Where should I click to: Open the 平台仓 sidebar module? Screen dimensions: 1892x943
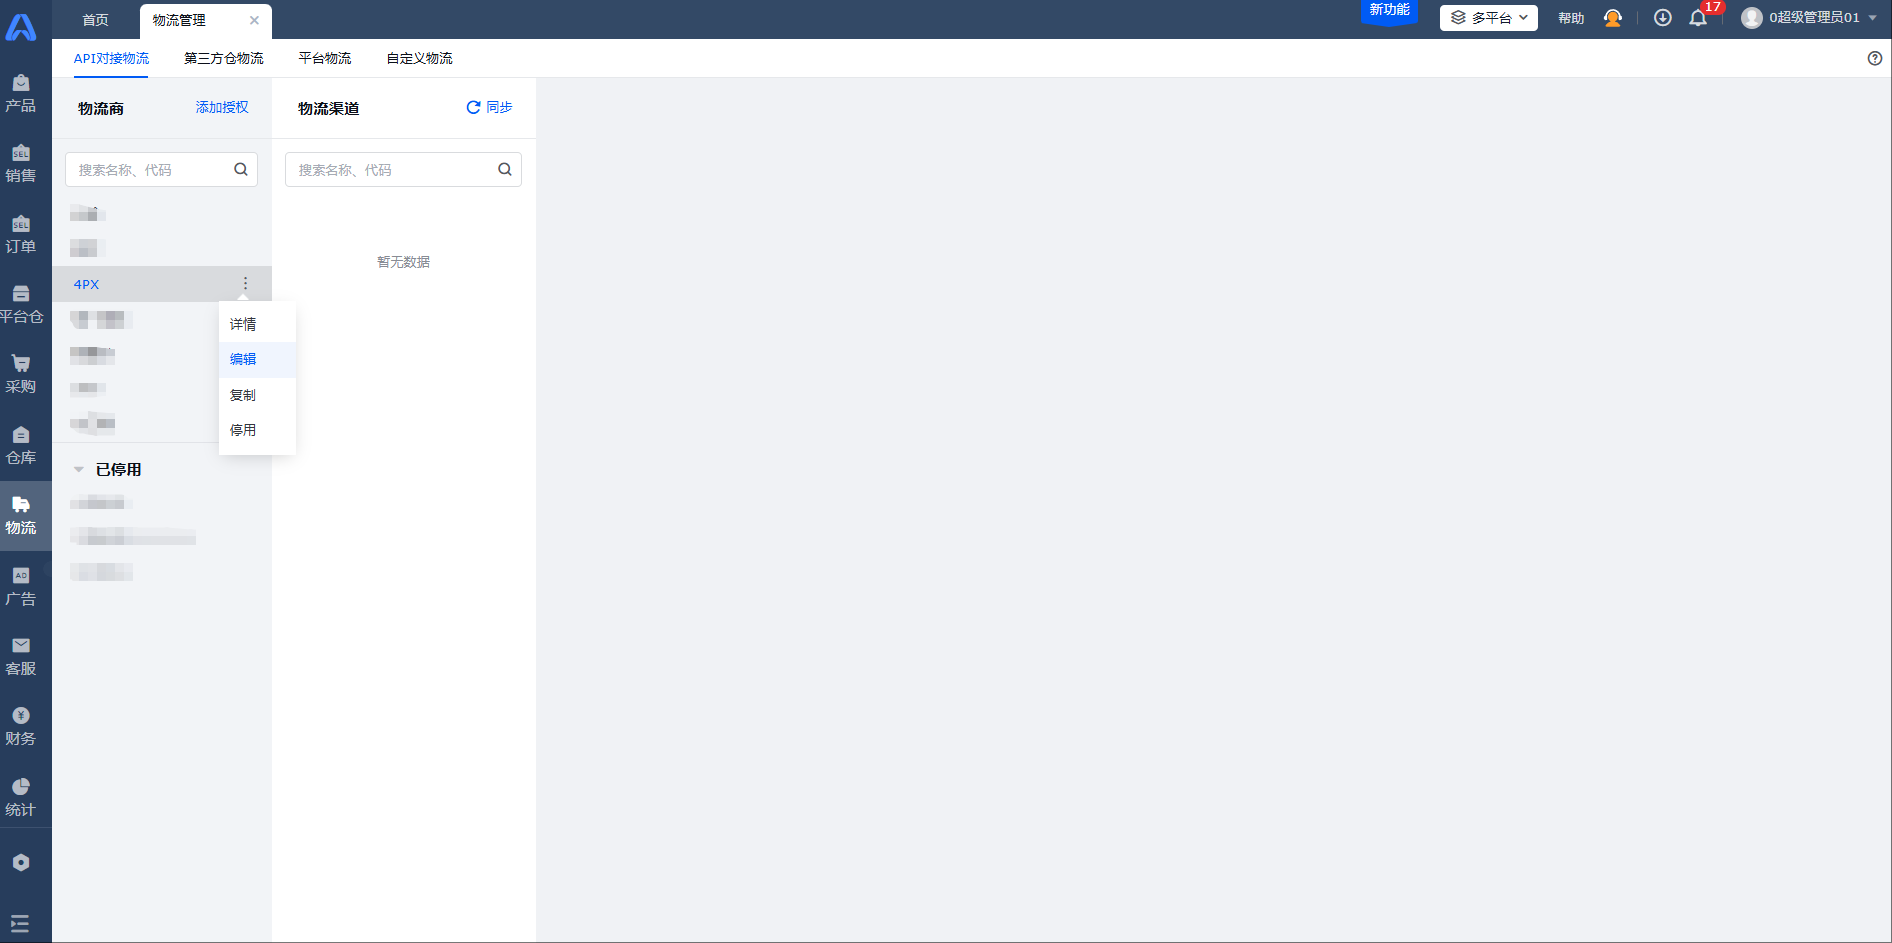tap(21, 305)
